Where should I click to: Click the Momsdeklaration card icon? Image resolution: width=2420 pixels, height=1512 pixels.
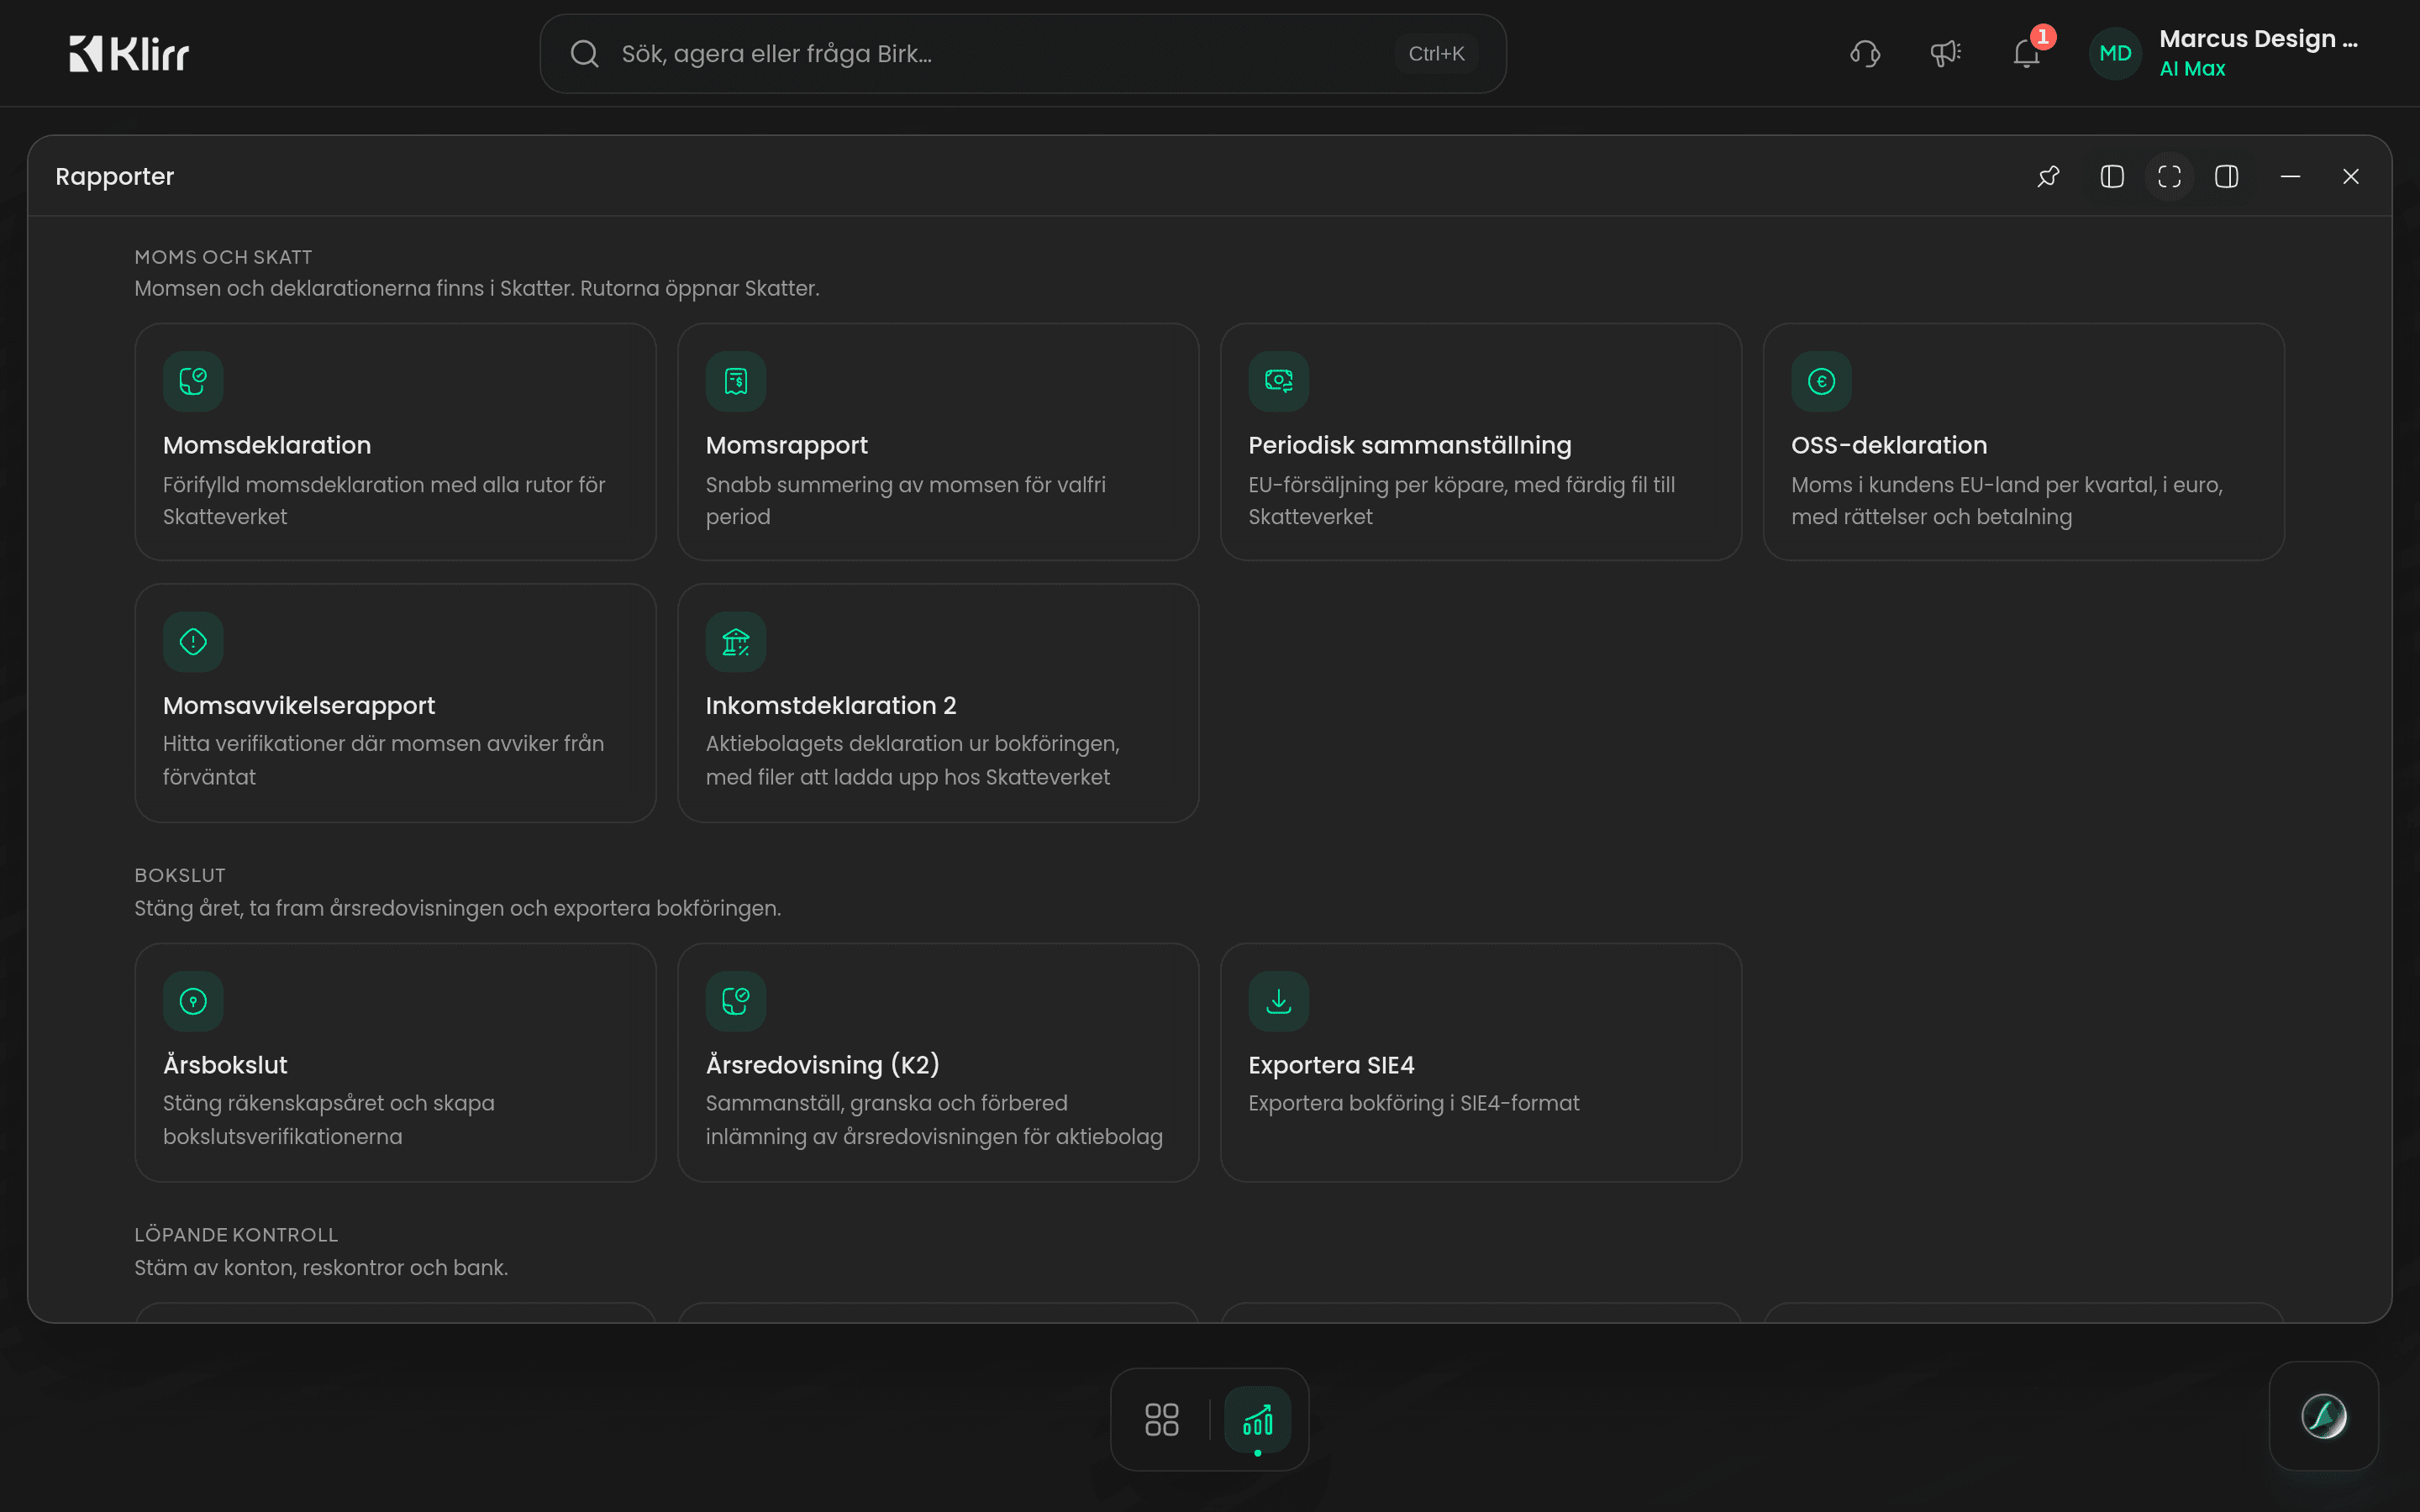pyautogui.click(x=193, y=381)
